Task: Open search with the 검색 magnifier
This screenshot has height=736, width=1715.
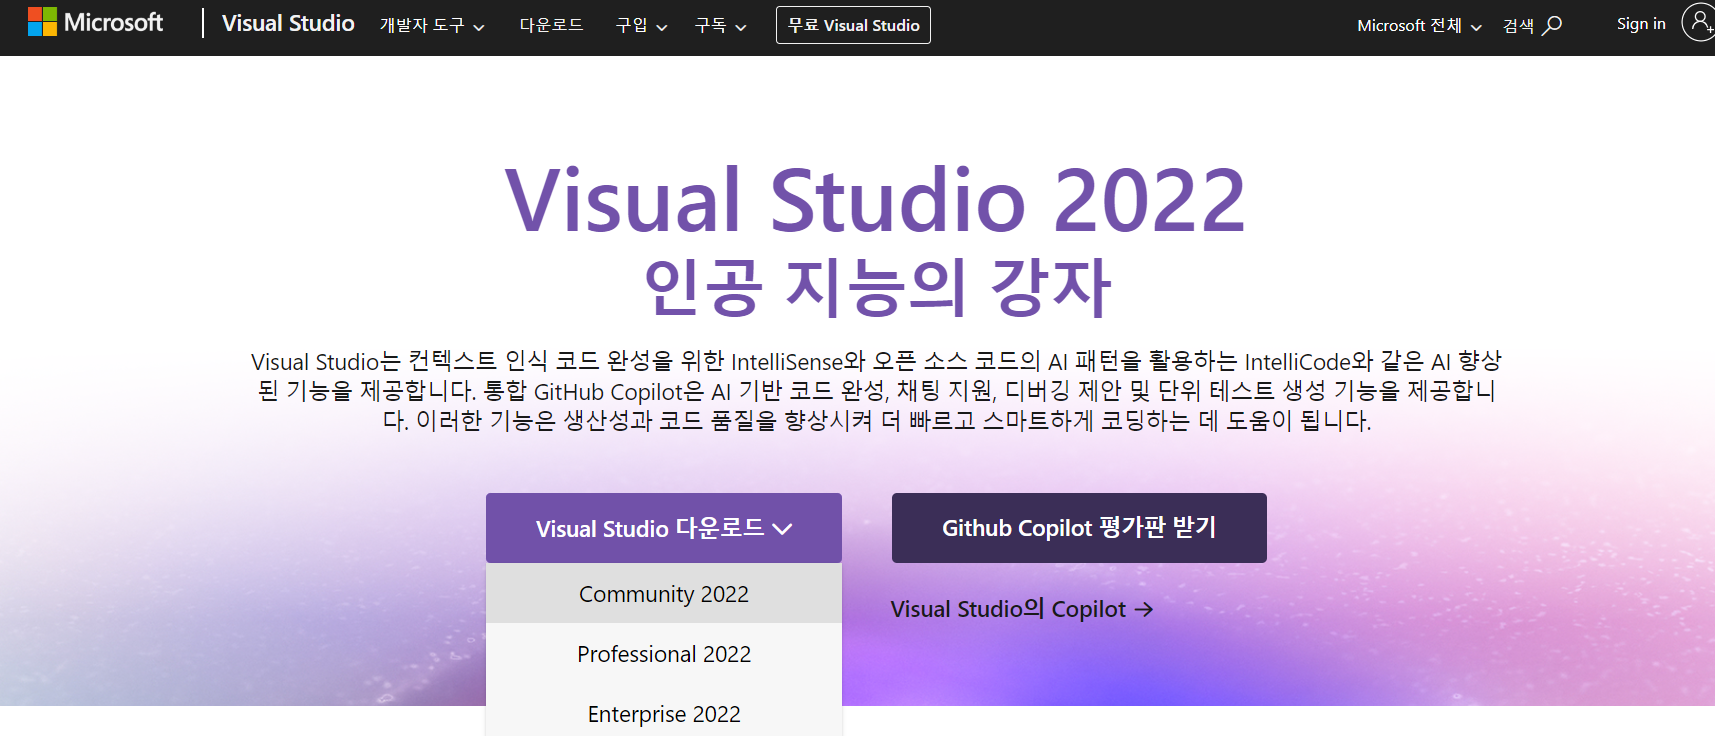Action: point(1532,25)
